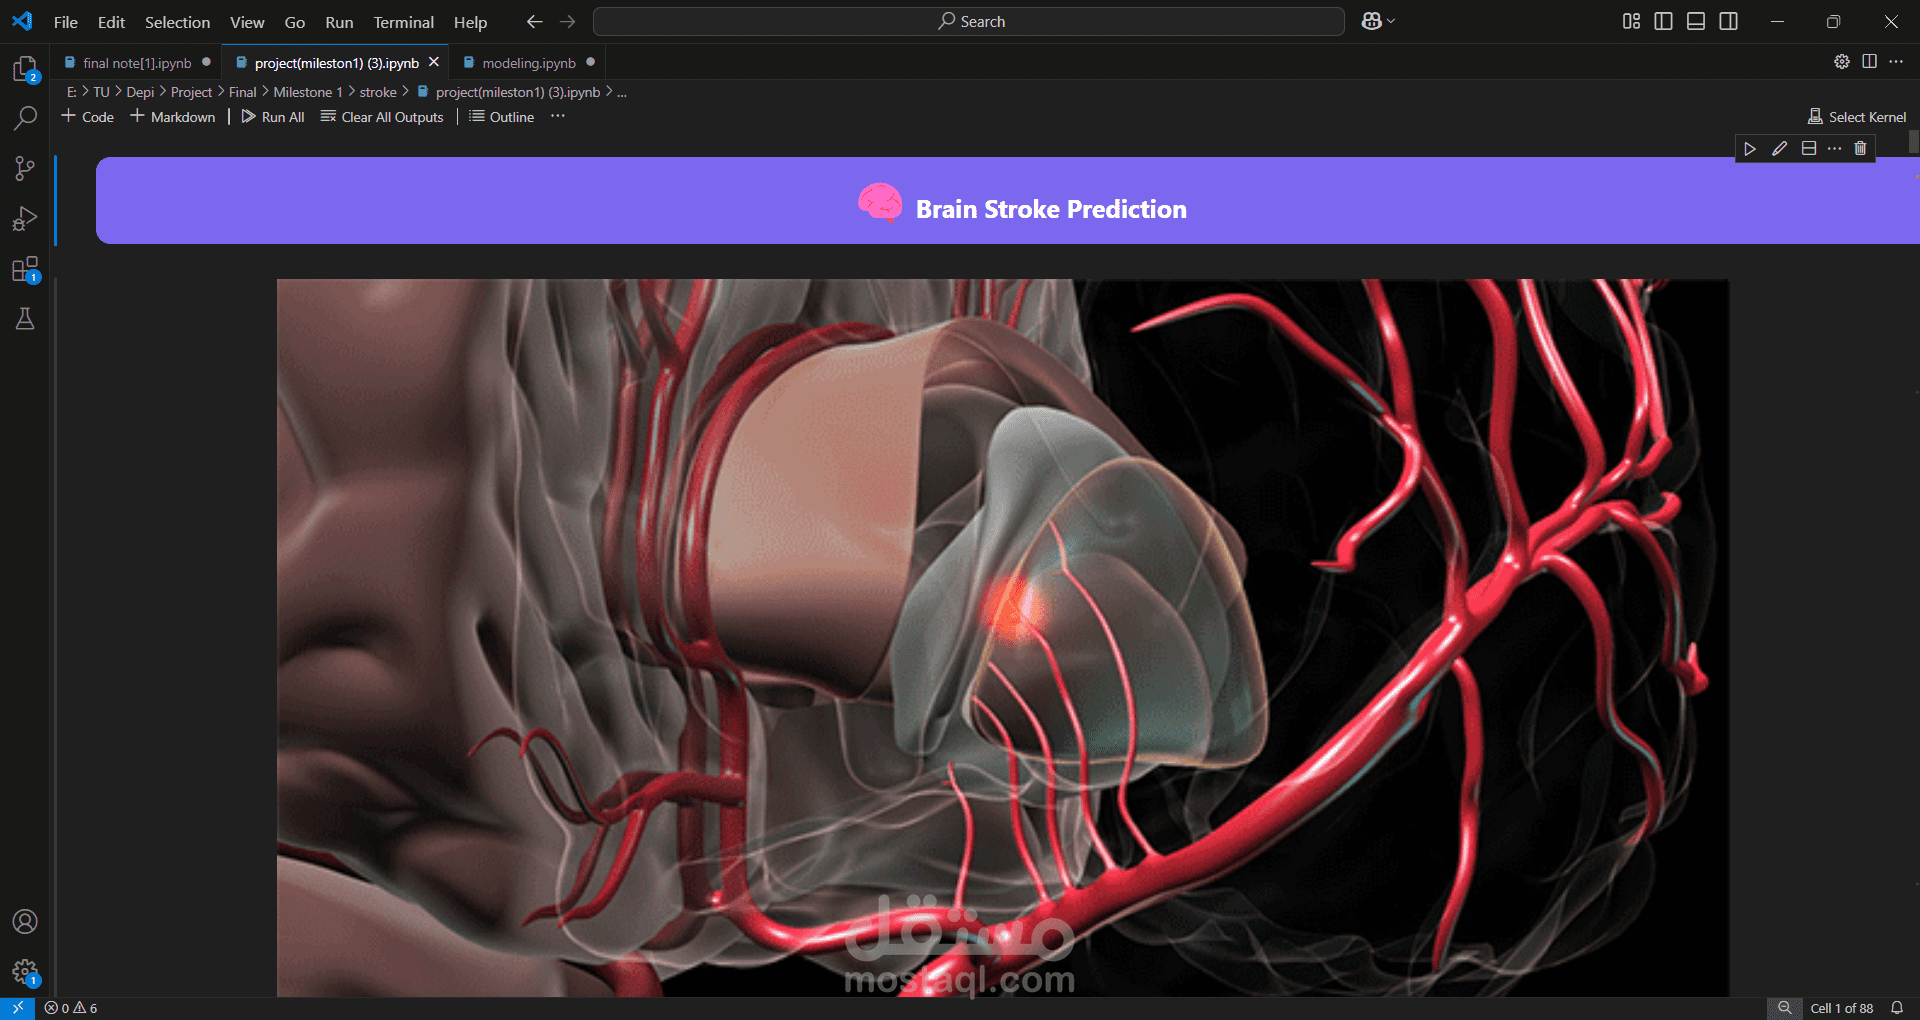Open the notebook Outline
The image size is (1920, 1020).
[502, 117]
